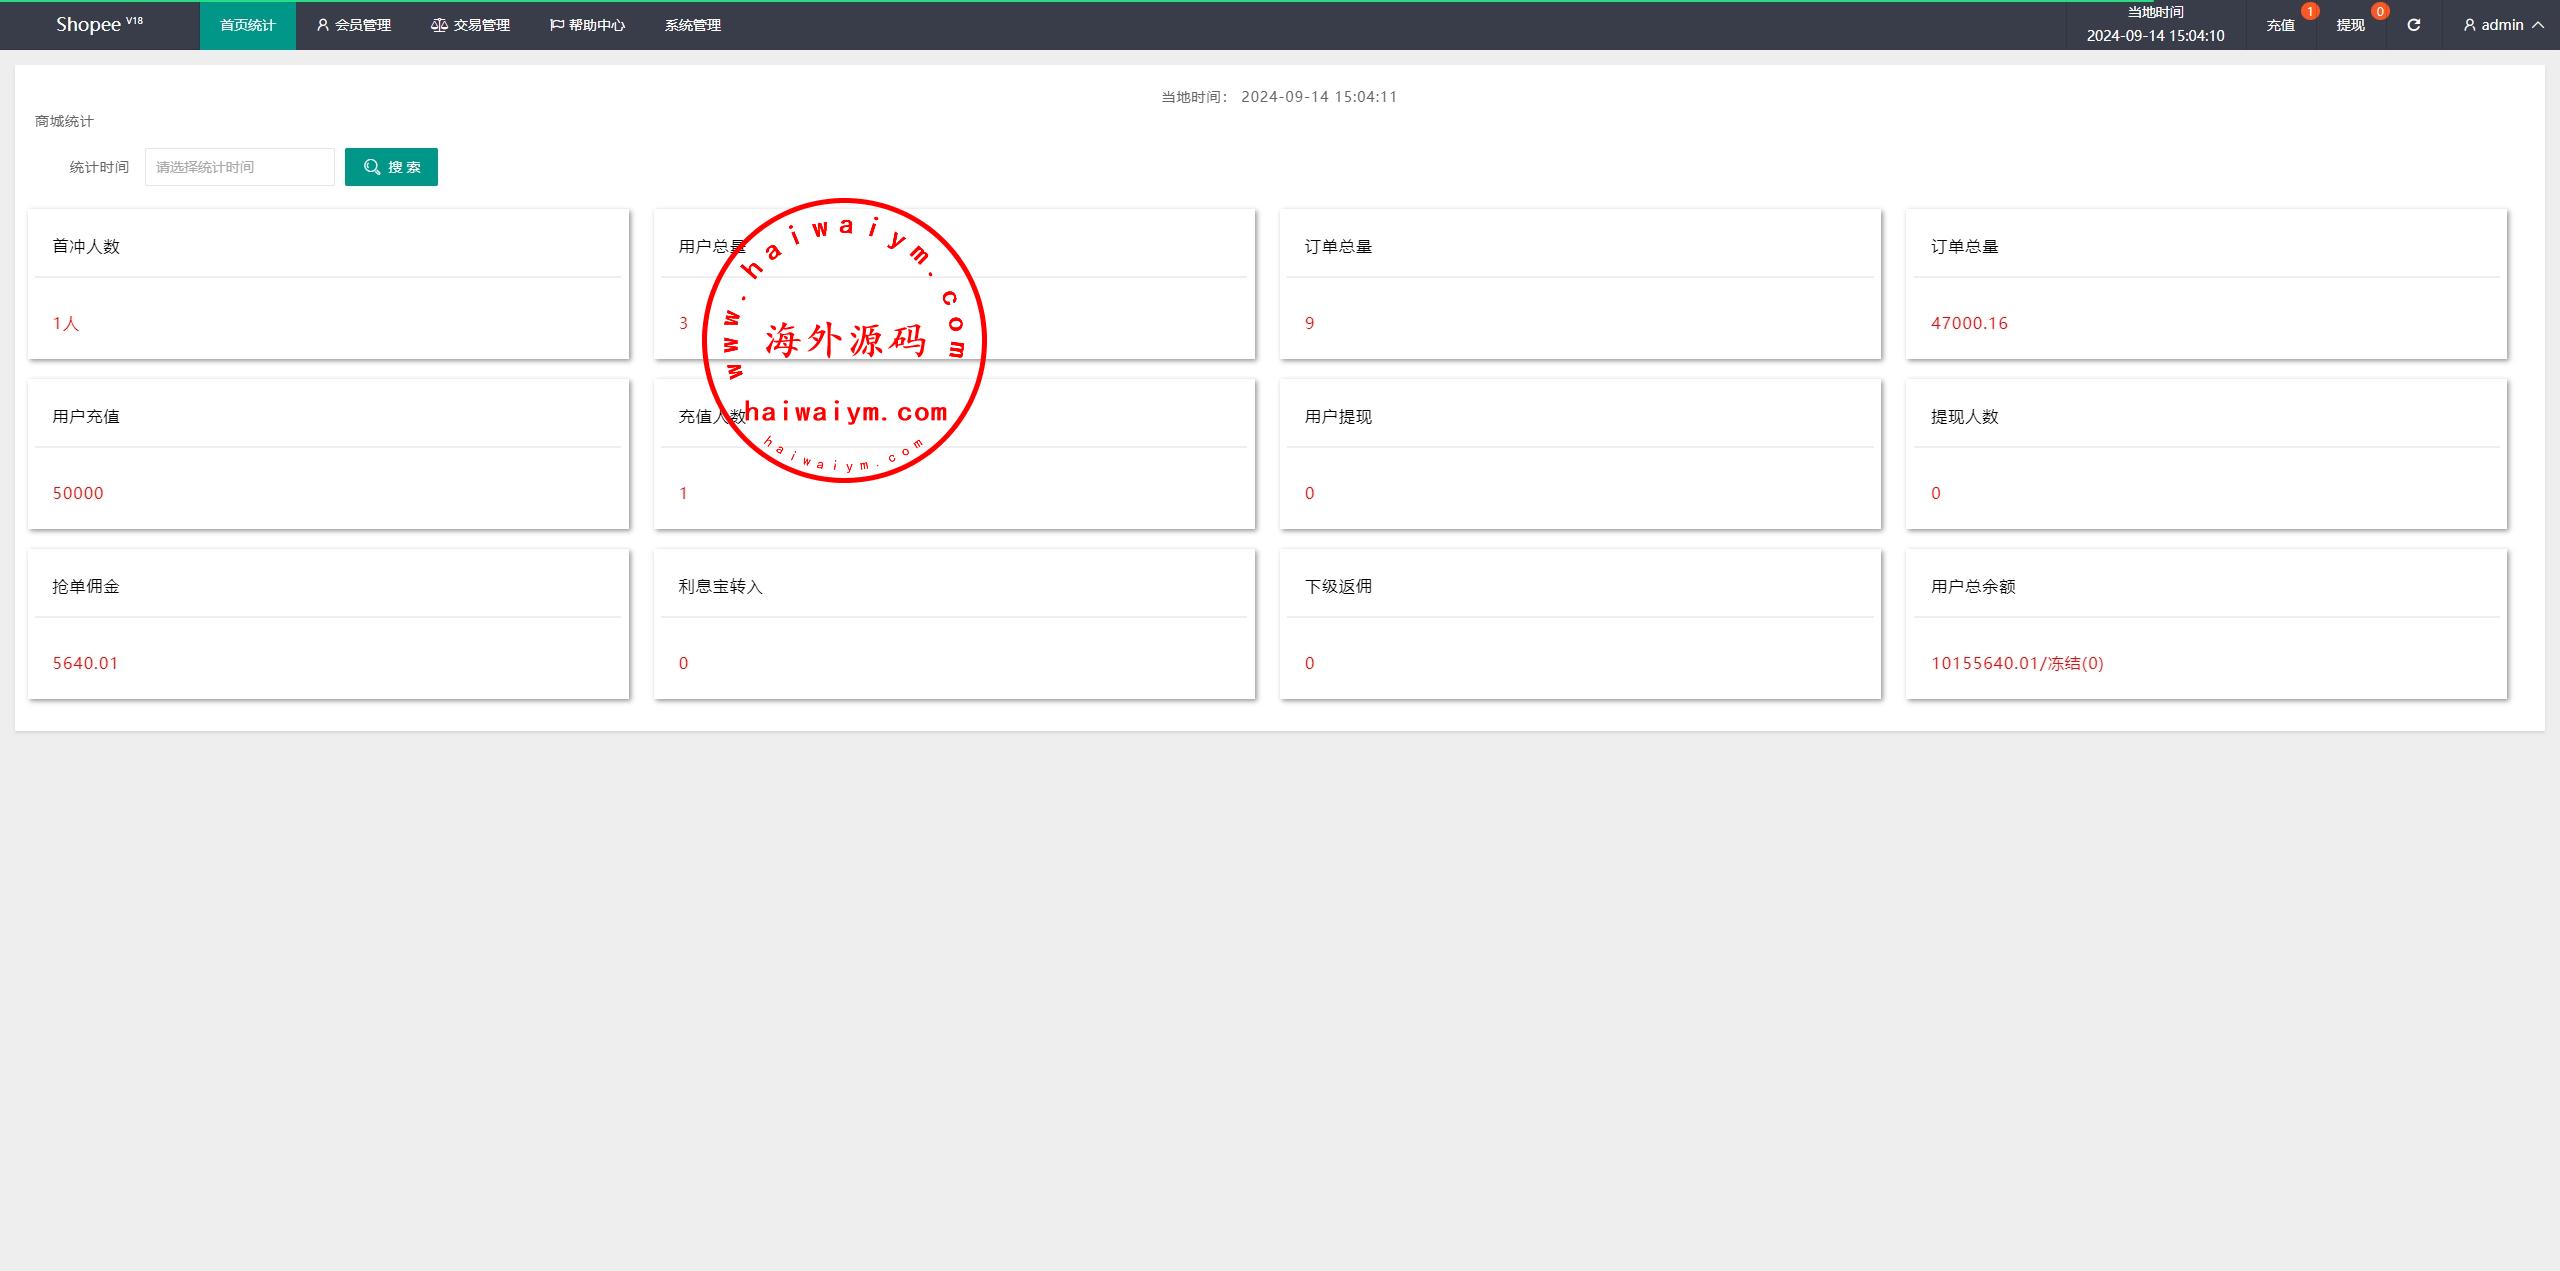This screenshot has width=2560, height=1271.
Task: Click the user icon beside 会员管理
Action: [323, 25]
